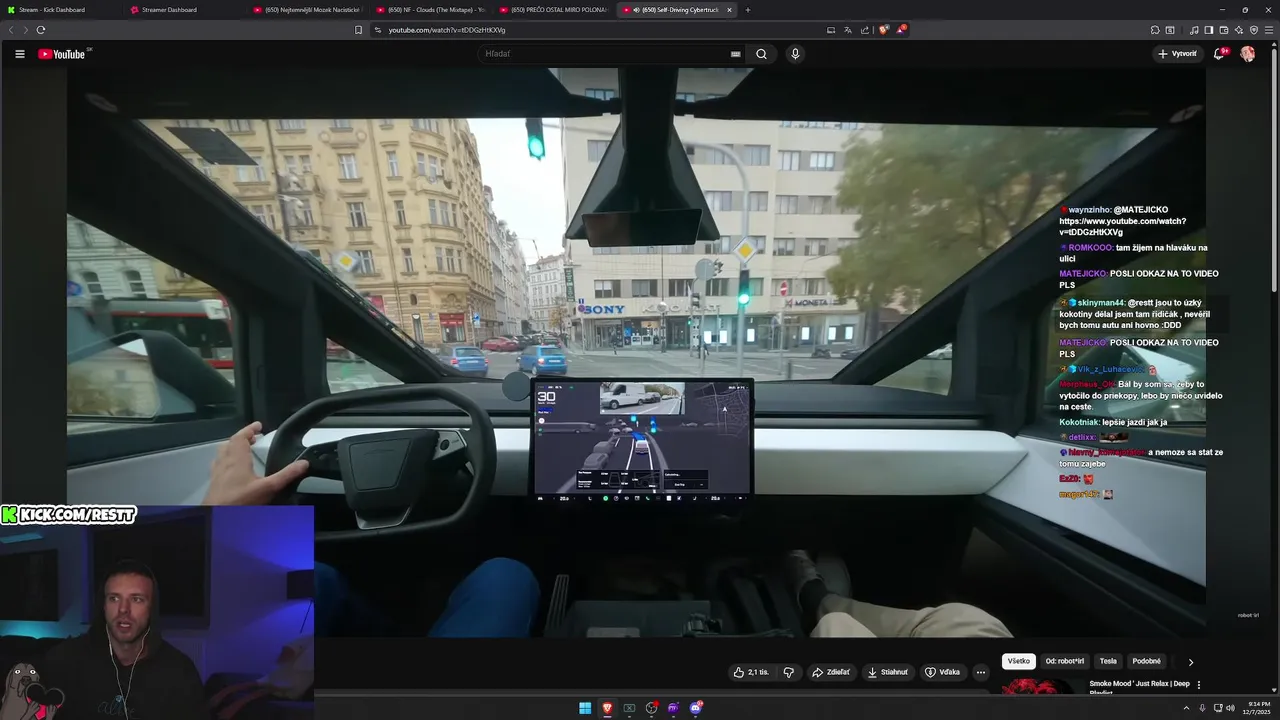Start voice search with the microphone icon
The width and height of the screenshot is (1280, 720).
click(x=795, y=54)
